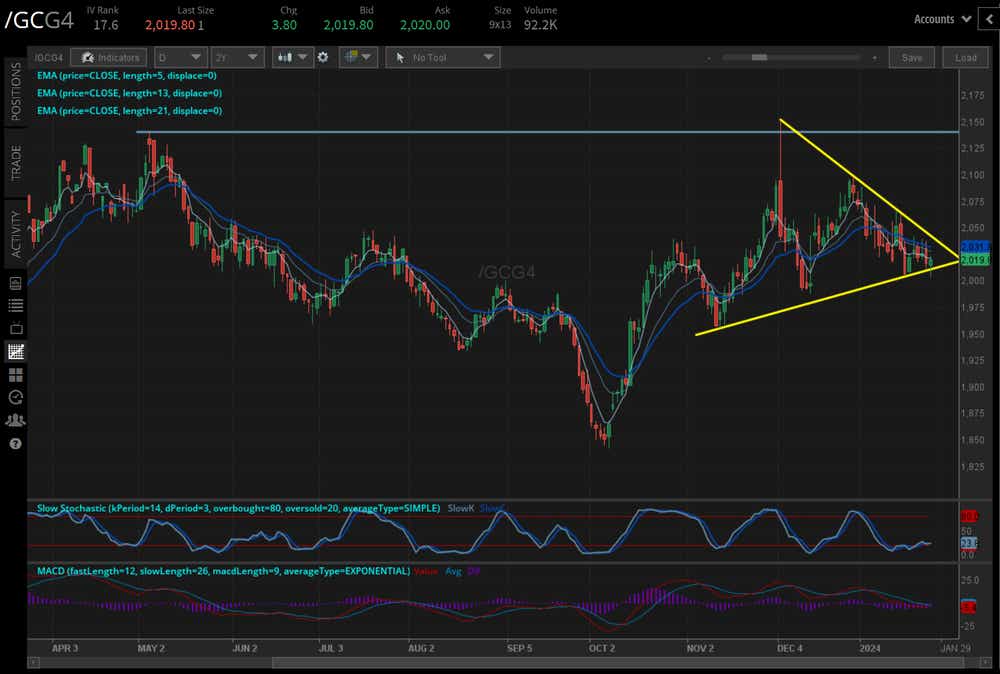Click the Chg value 3.80
The width and height of the screenshot is (1000, 674).
(284, 25)
